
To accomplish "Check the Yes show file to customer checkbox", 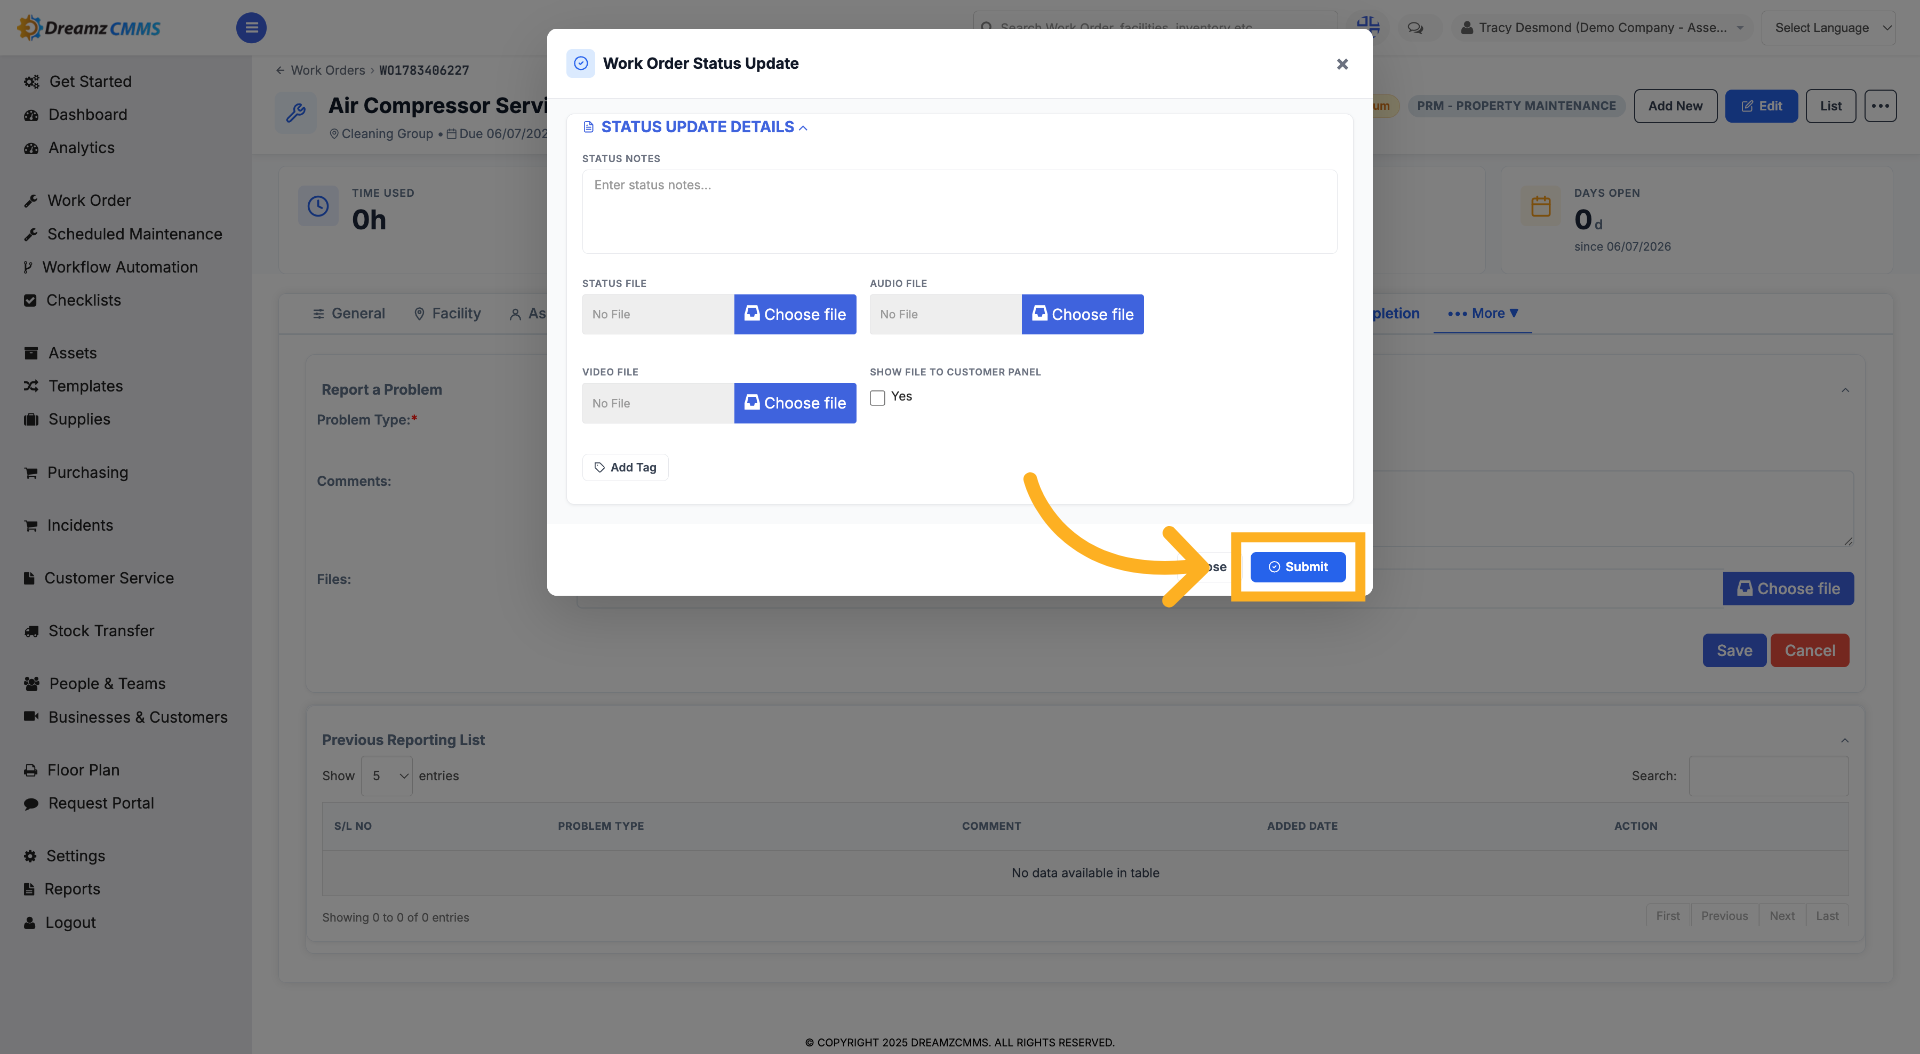I will [877, 397].
